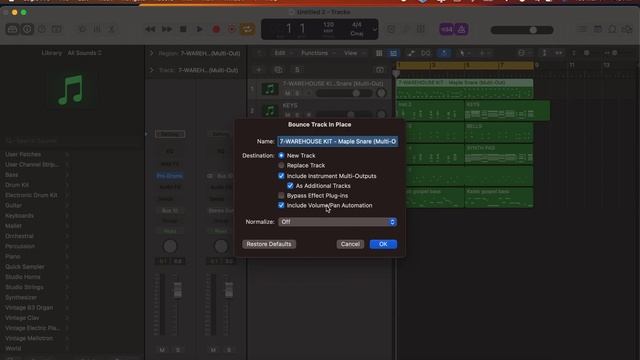This screenshot has width=640, height=360.
Task: Solo the 7-WAREHOUSE KIT track
Action: (297, 93)
